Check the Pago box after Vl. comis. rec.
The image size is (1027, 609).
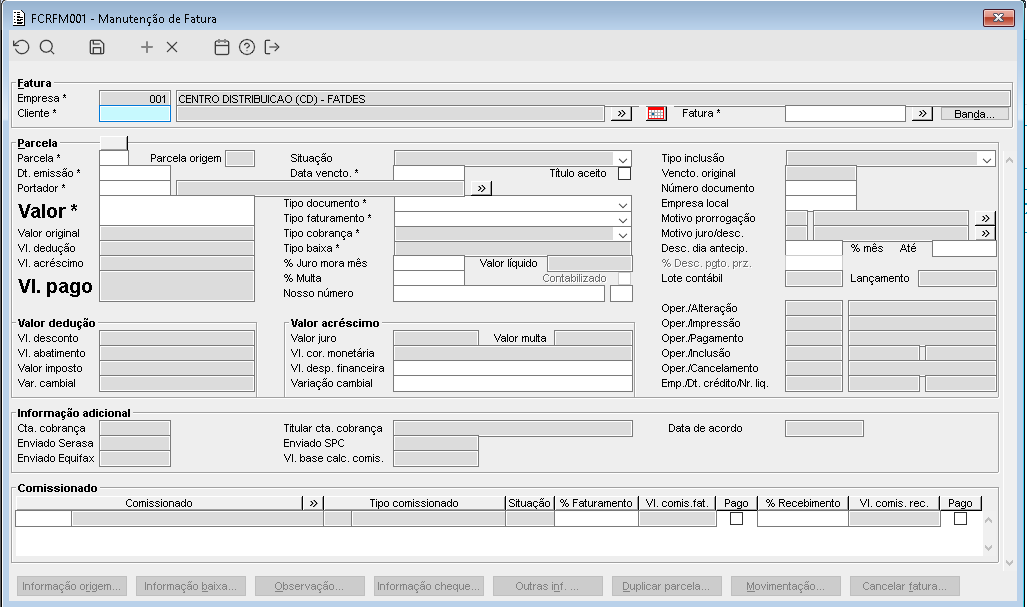pos(960,519)
